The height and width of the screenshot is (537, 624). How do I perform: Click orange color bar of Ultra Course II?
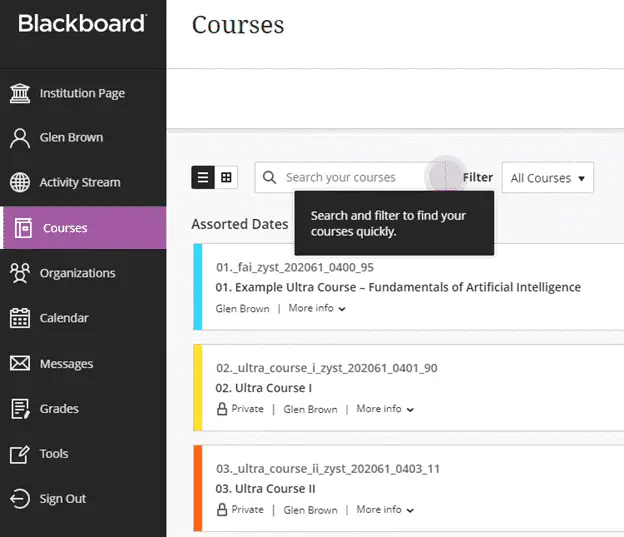198,488
